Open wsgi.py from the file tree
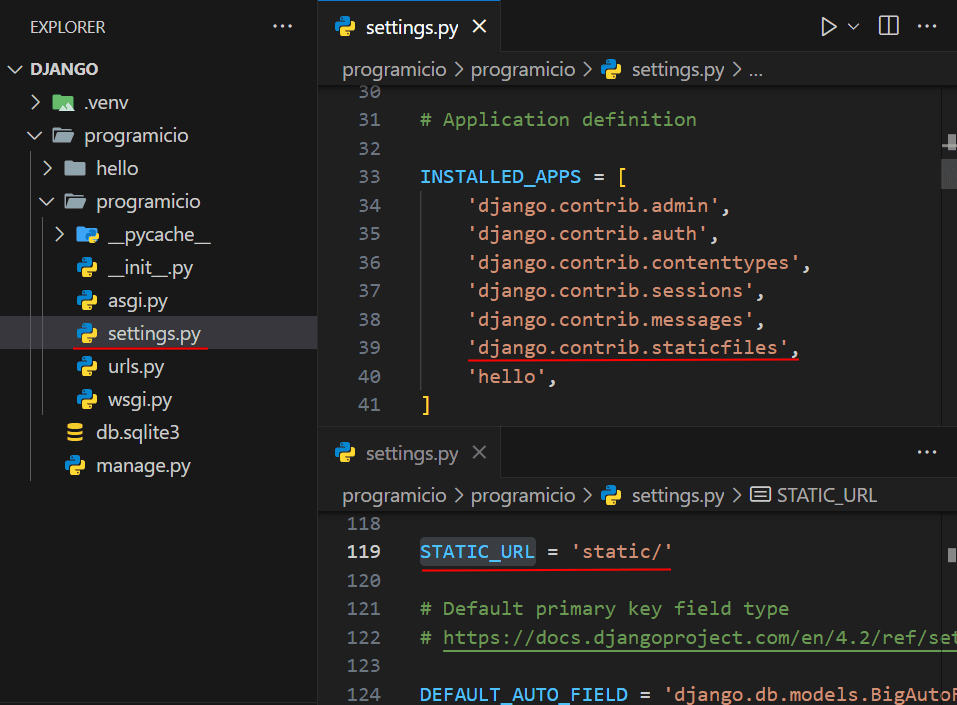 (x=140, y=399)
